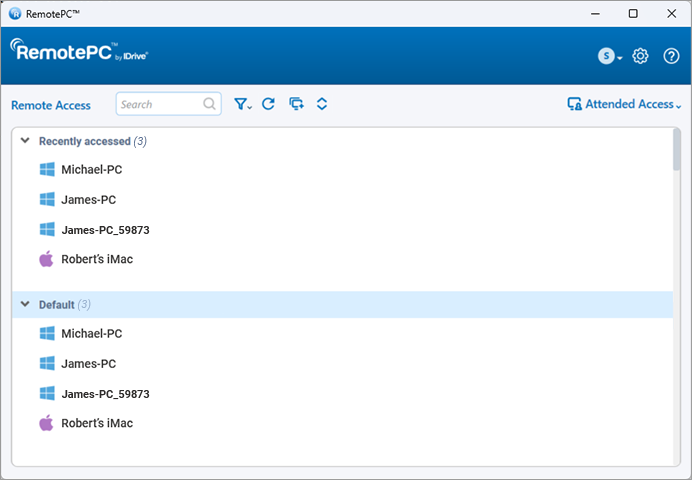Select Michael-PC under Recently accessed

(91, 170)
